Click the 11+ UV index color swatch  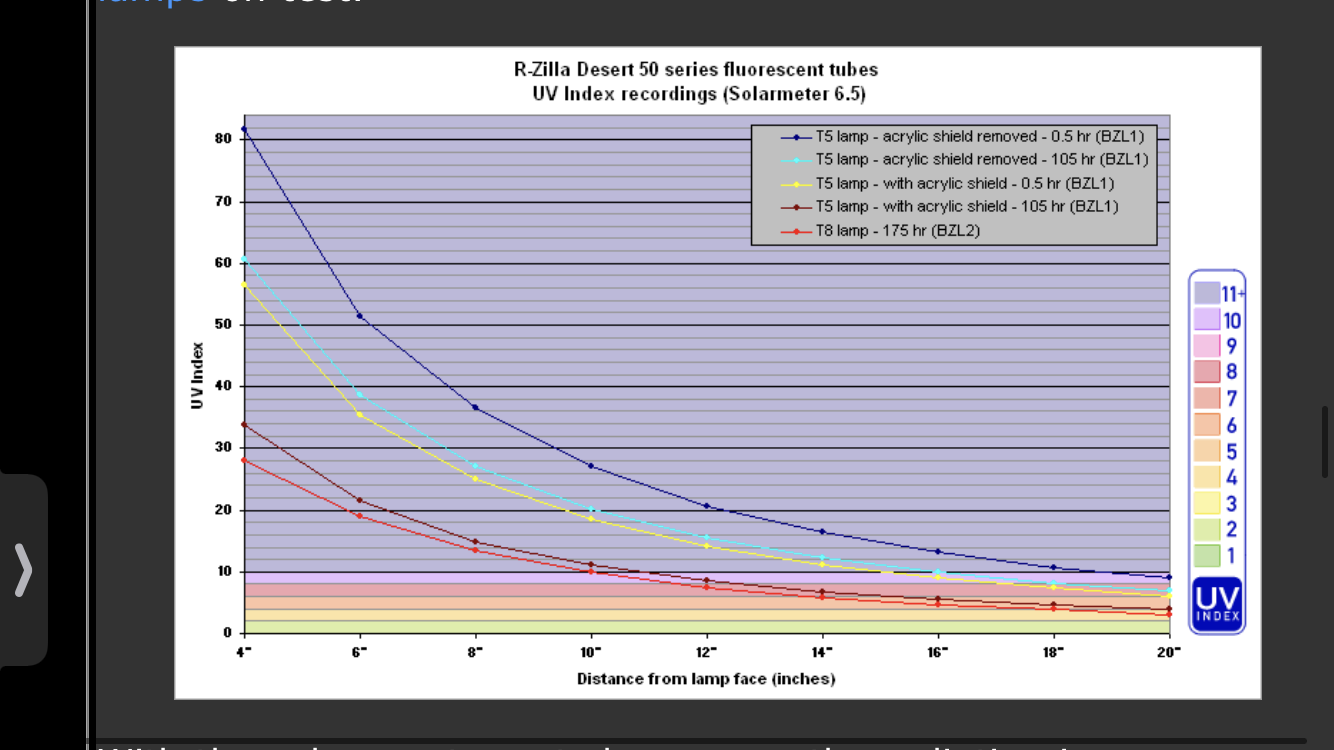pos(1205,293)
